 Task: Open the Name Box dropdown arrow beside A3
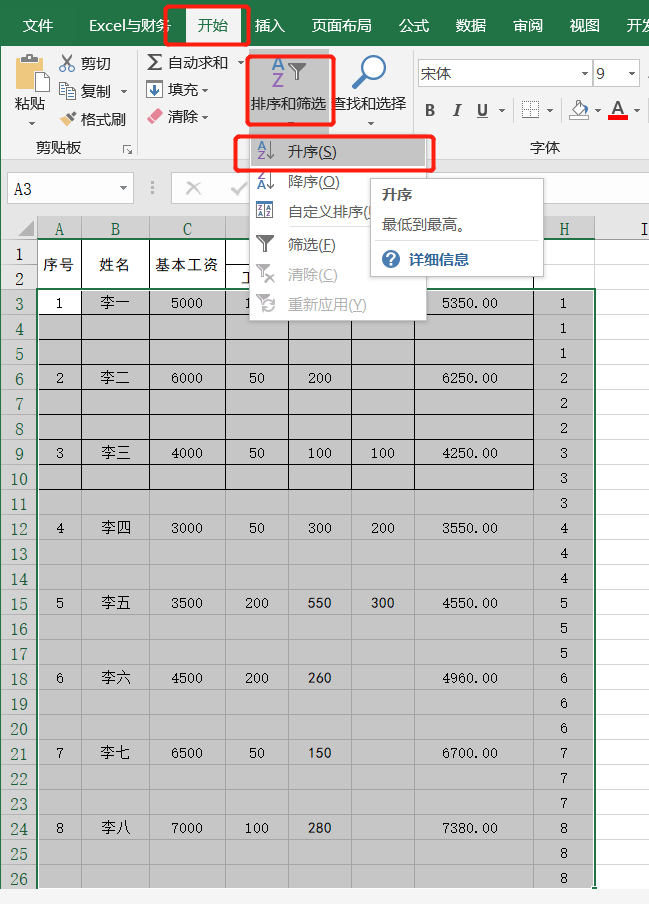pos(124,188)
